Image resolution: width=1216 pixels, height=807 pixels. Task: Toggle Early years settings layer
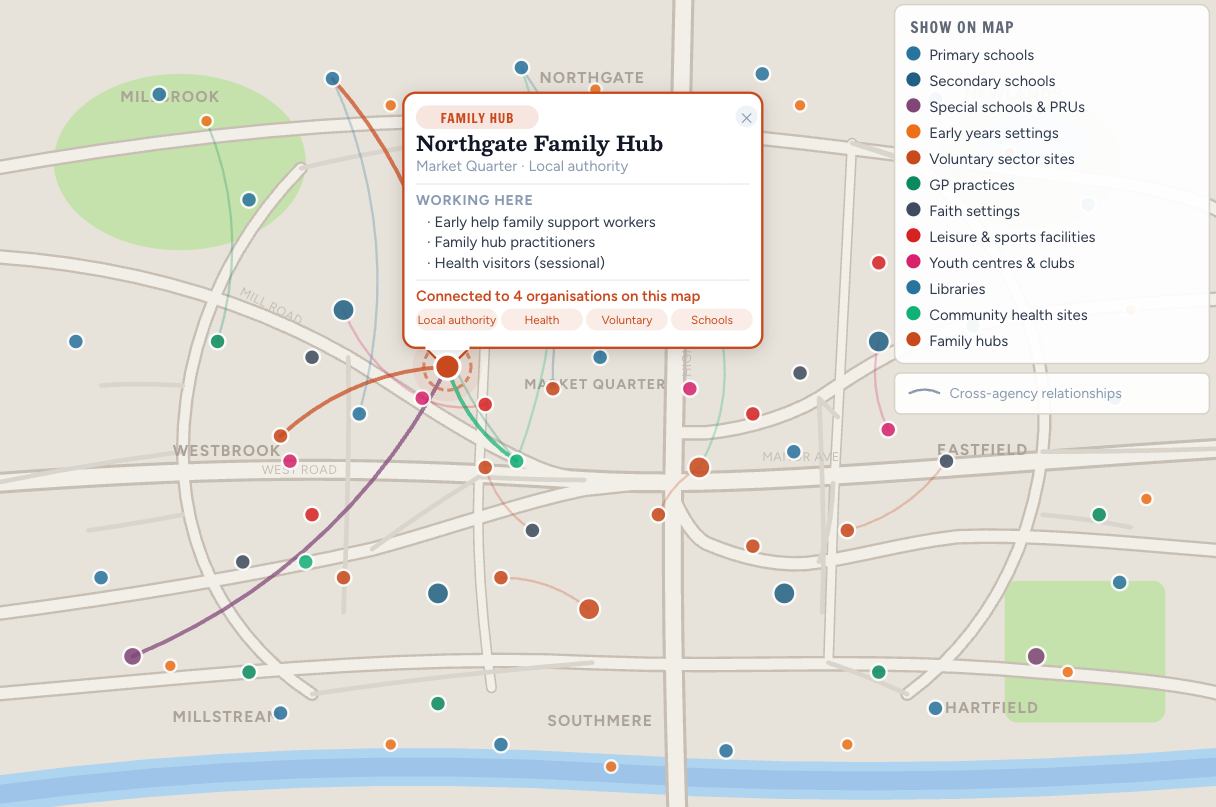982,133
